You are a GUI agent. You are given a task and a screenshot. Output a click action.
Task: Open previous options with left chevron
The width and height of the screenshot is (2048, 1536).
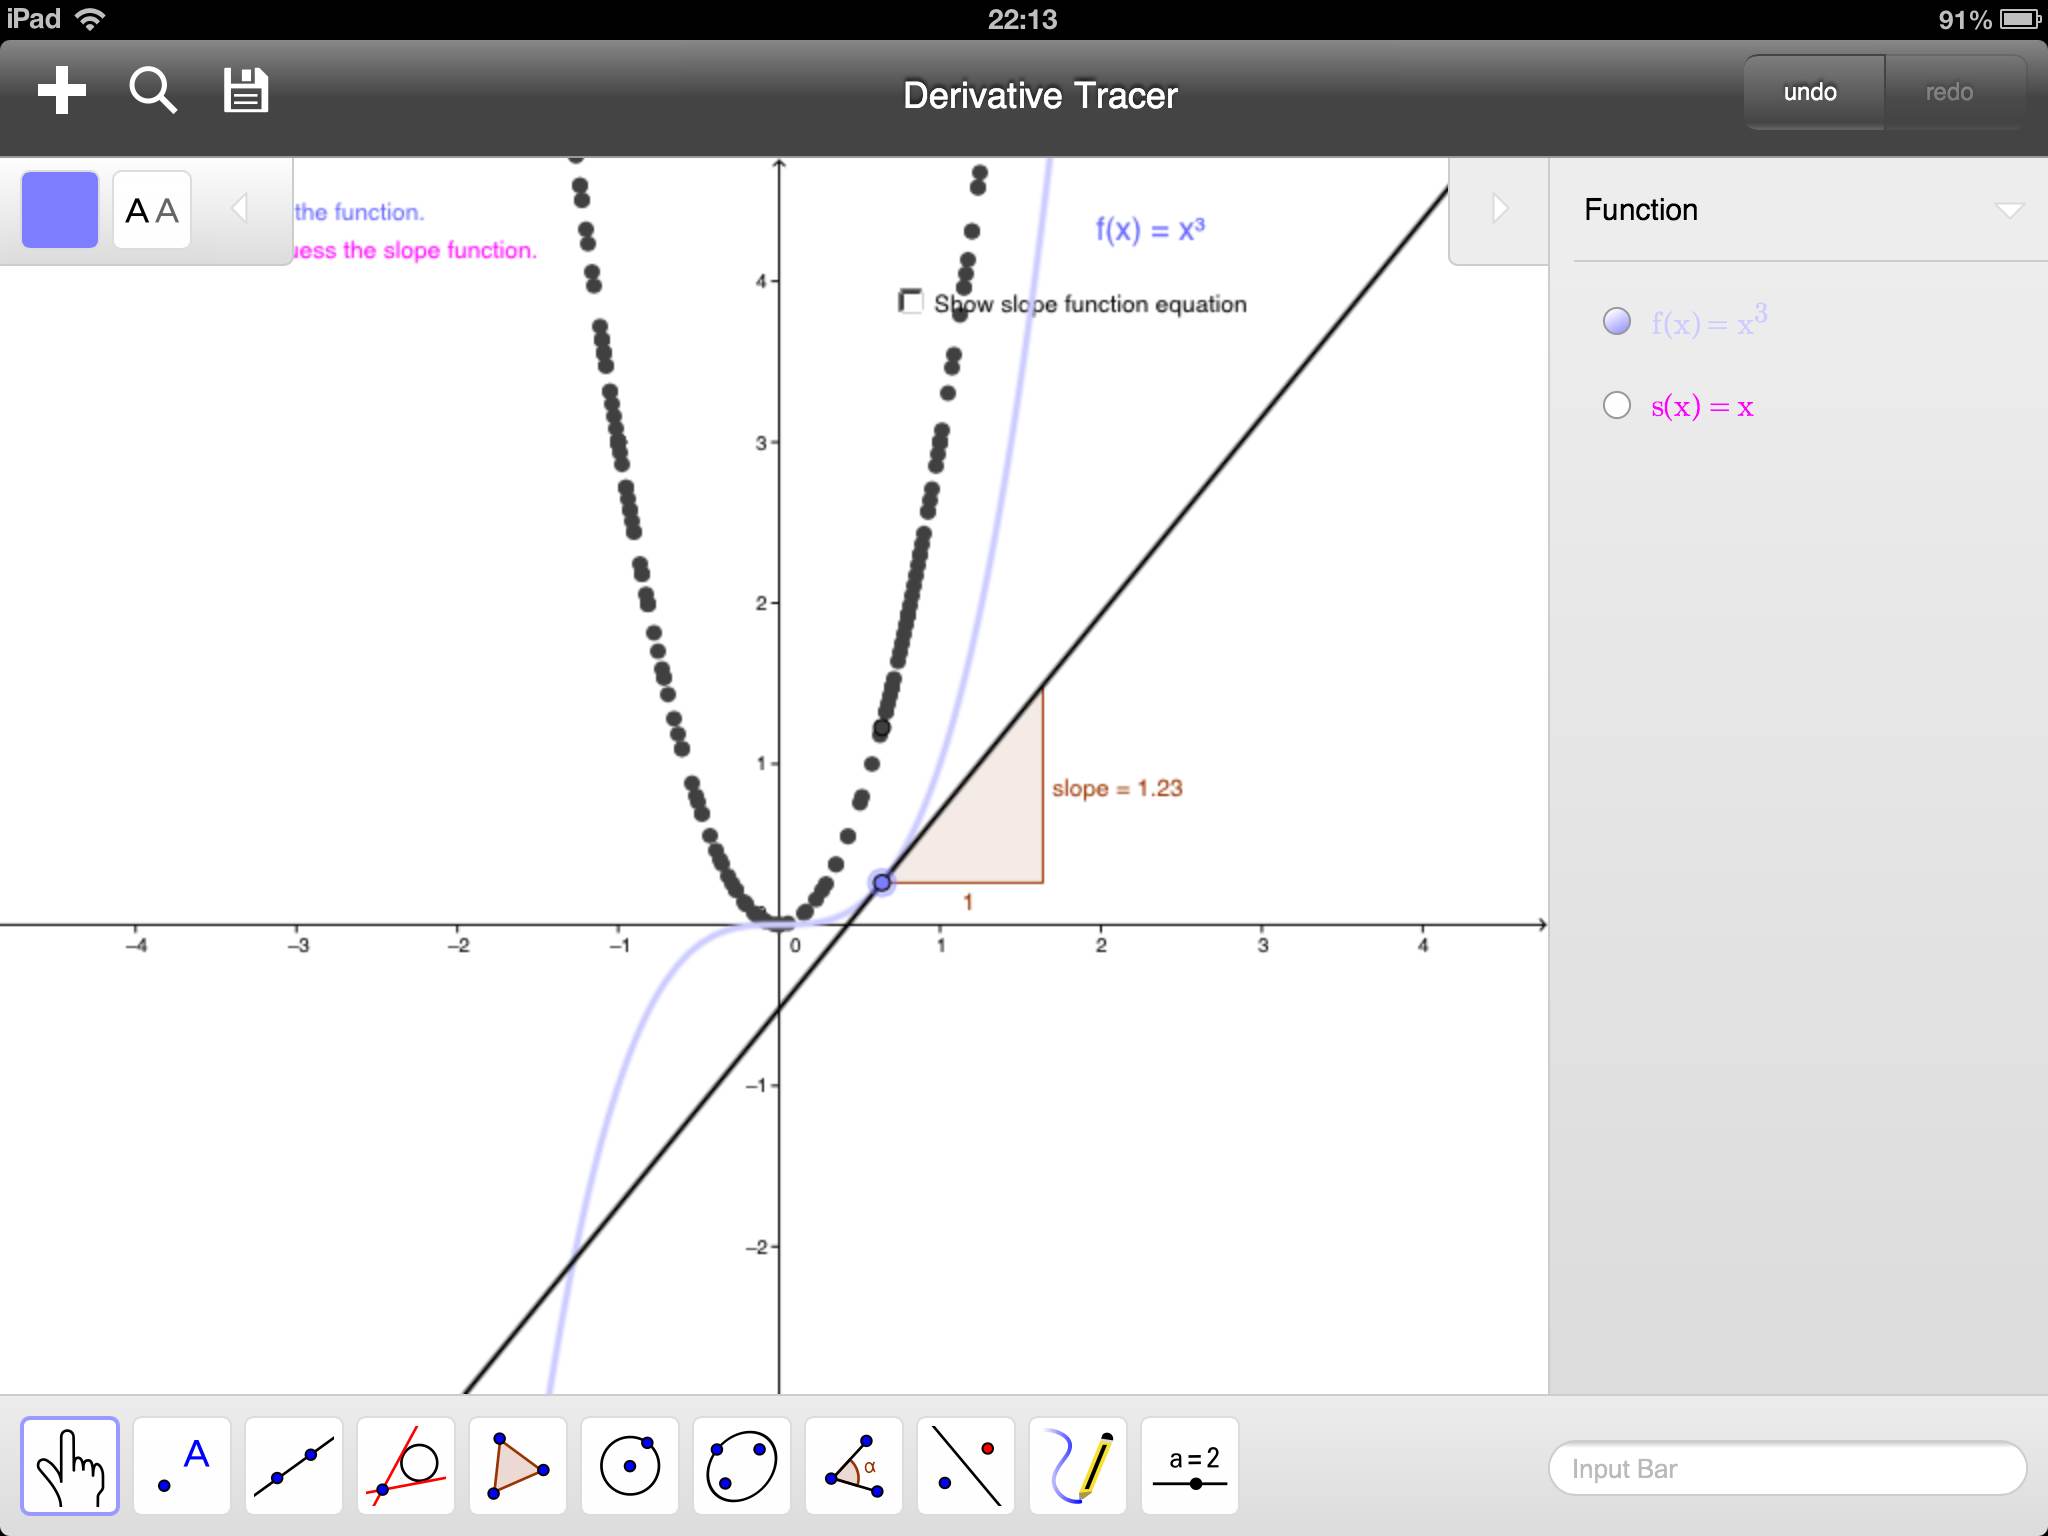238,208
